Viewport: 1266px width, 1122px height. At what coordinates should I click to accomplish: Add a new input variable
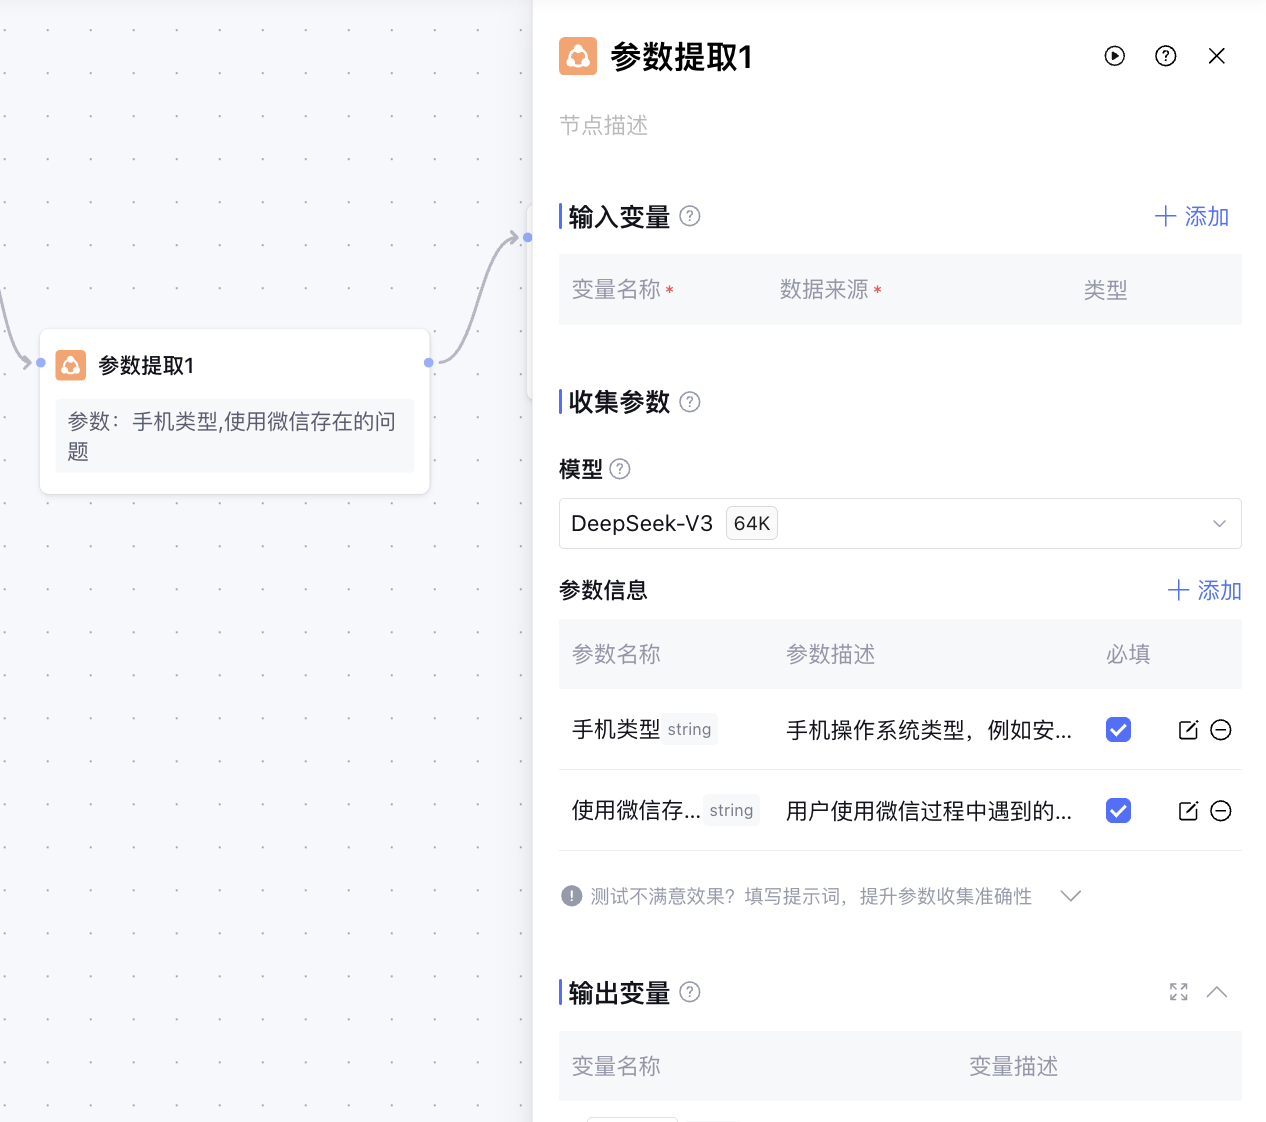1192,217
